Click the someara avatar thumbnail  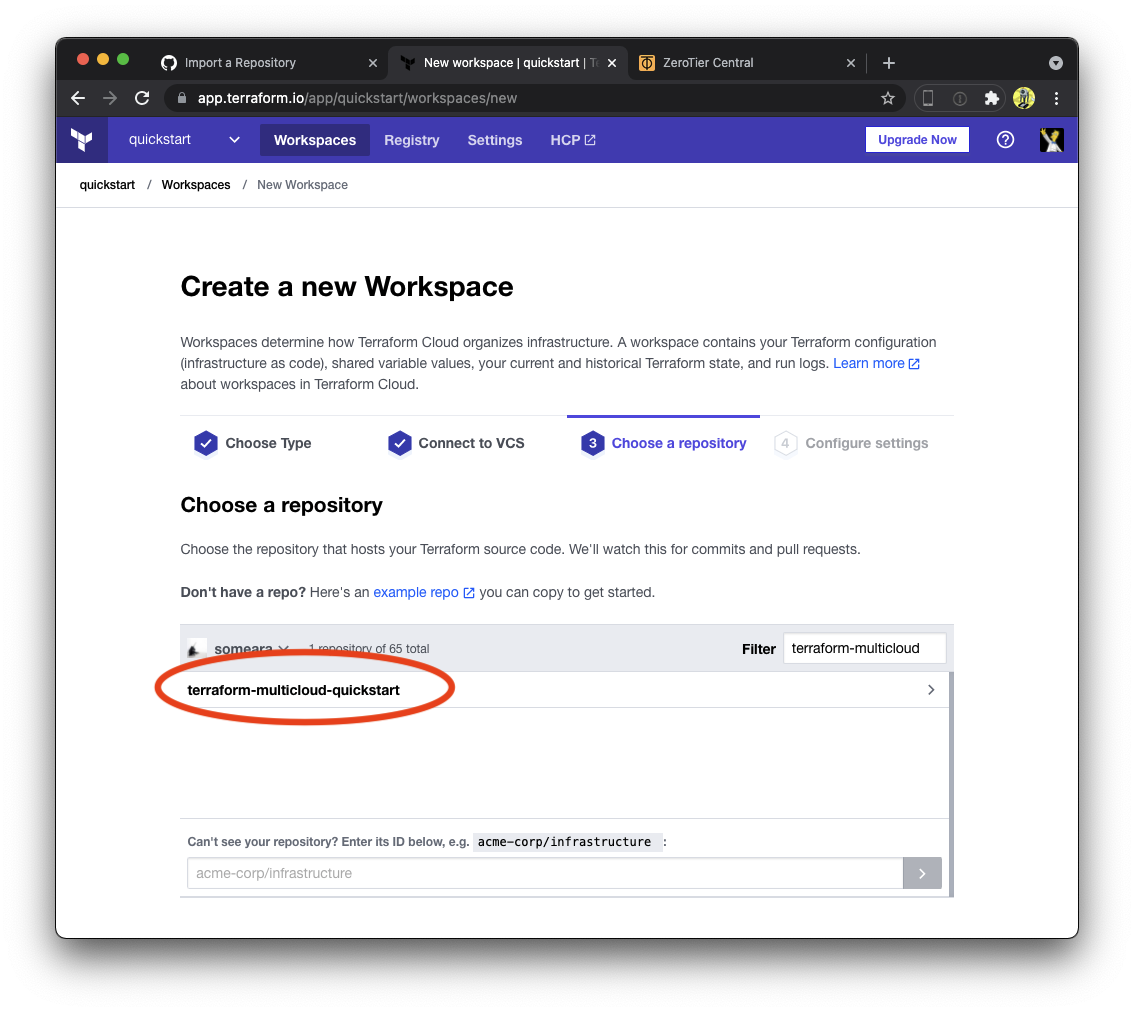coord(197,648)
